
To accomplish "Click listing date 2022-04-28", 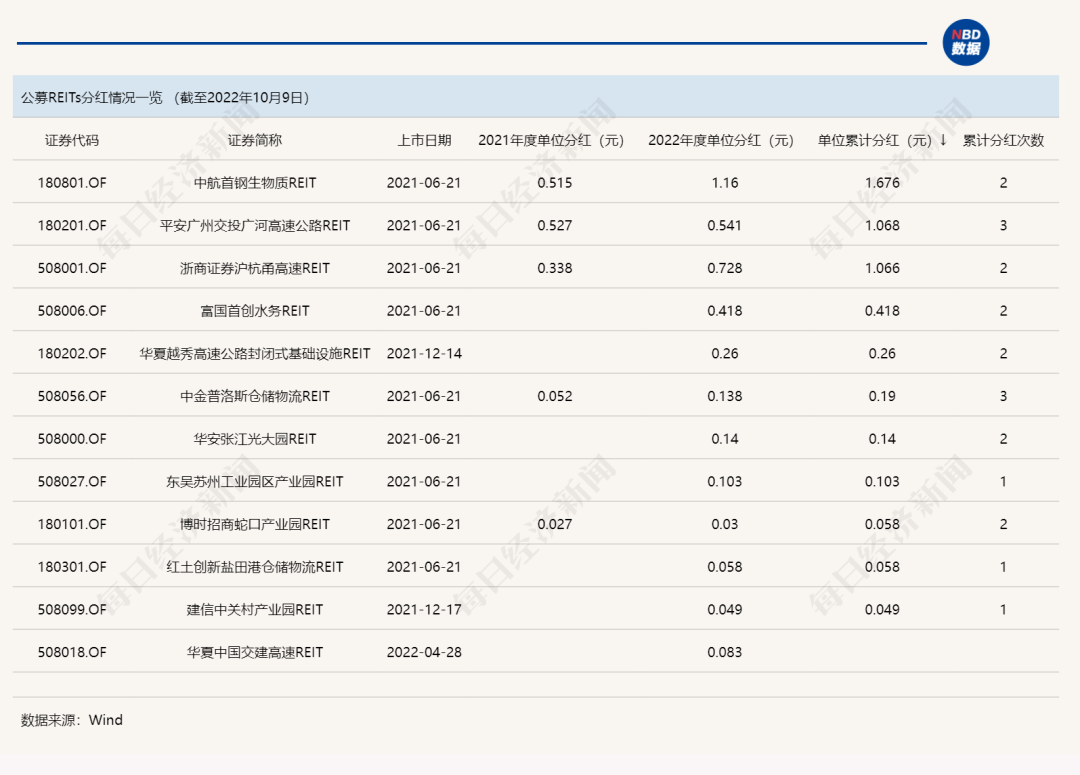I will pyautogui.click(x=424, y=653).
